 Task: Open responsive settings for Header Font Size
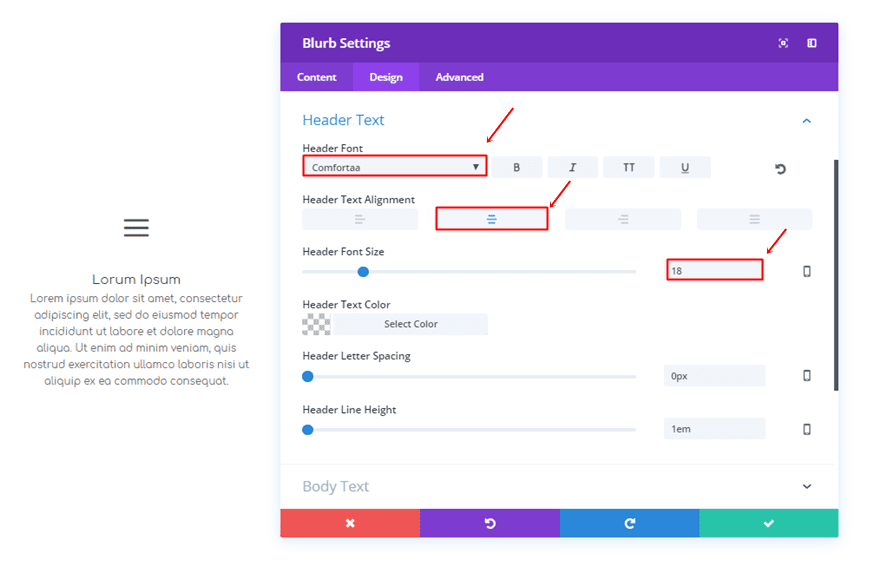[x=807, y=271]
